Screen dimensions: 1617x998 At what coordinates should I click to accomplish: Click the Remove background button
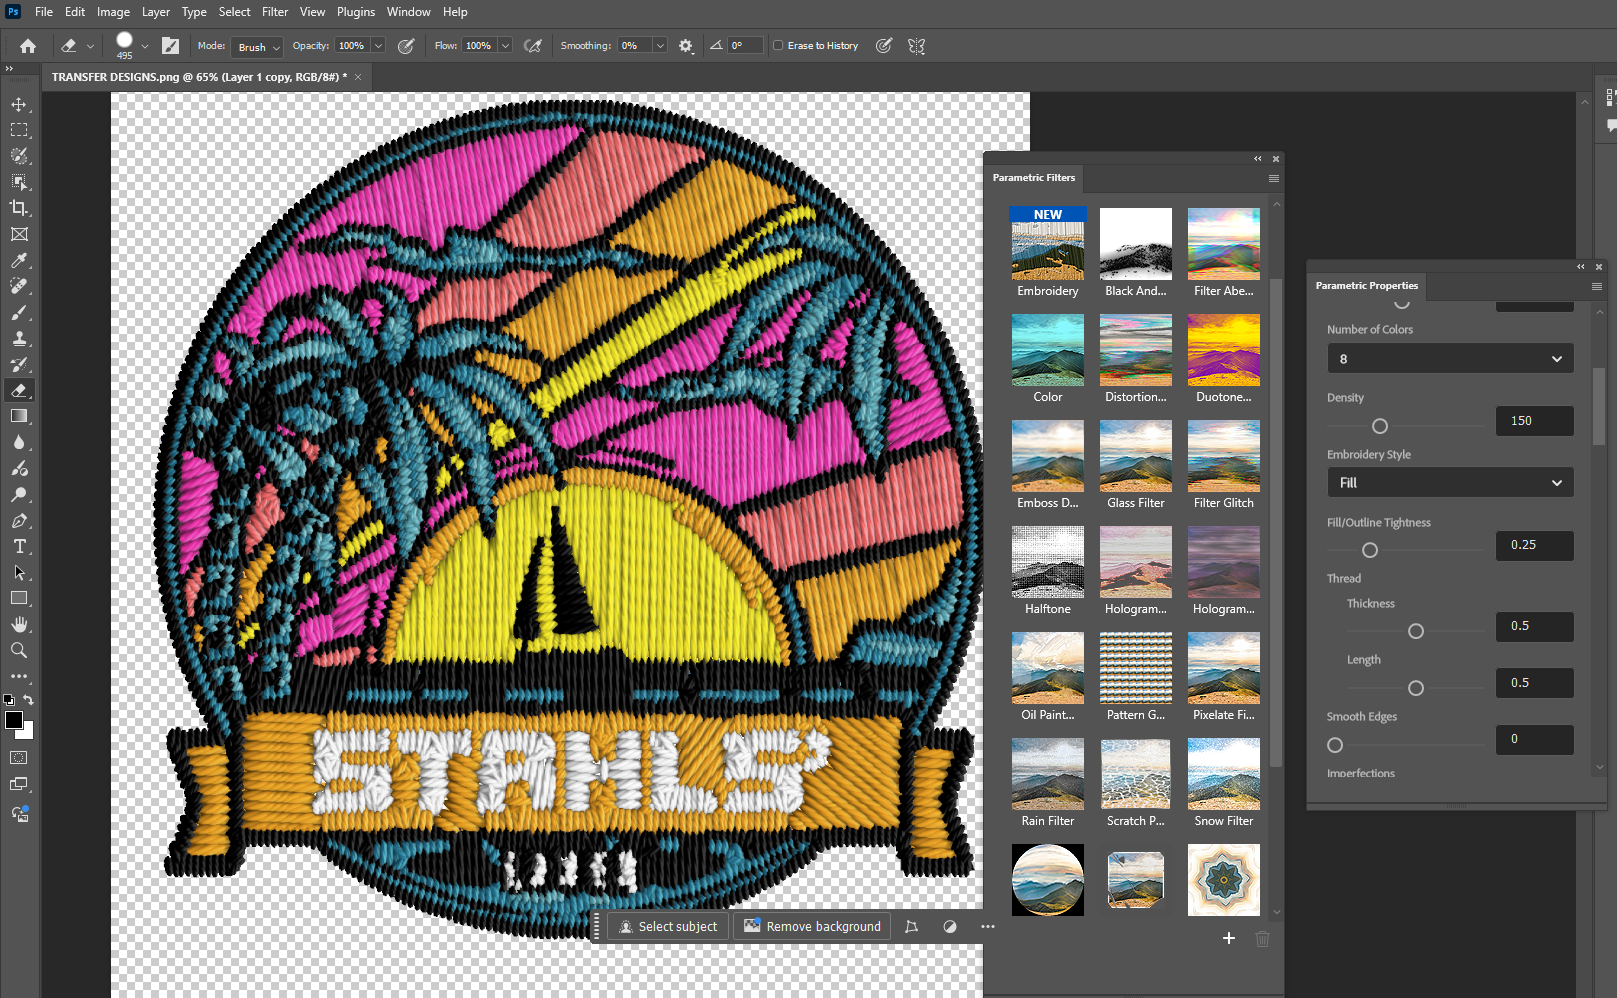pos(813,927)
